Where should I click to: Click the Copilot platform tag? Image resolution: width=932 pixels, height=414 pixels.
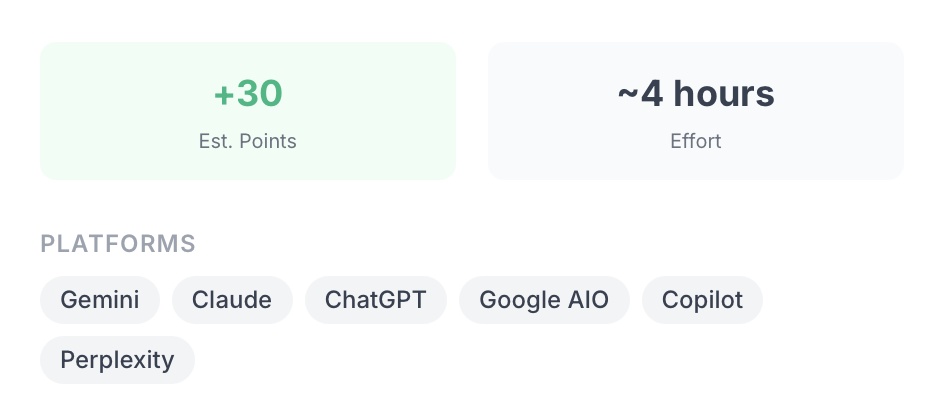pyautogui.click(x=702, y=300)
